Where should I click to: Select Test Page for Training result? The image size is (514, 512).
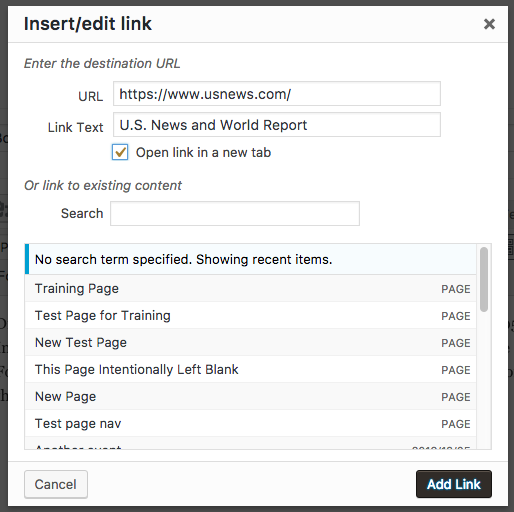(251, 315)
